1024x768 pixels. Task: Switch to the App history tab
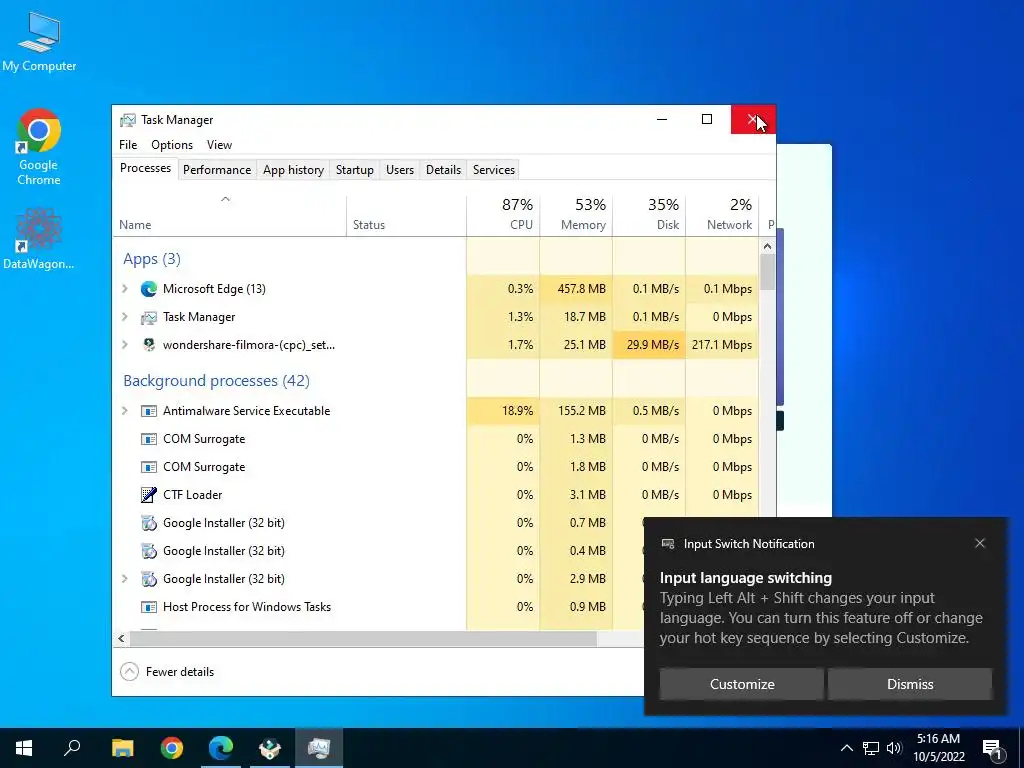293,170
